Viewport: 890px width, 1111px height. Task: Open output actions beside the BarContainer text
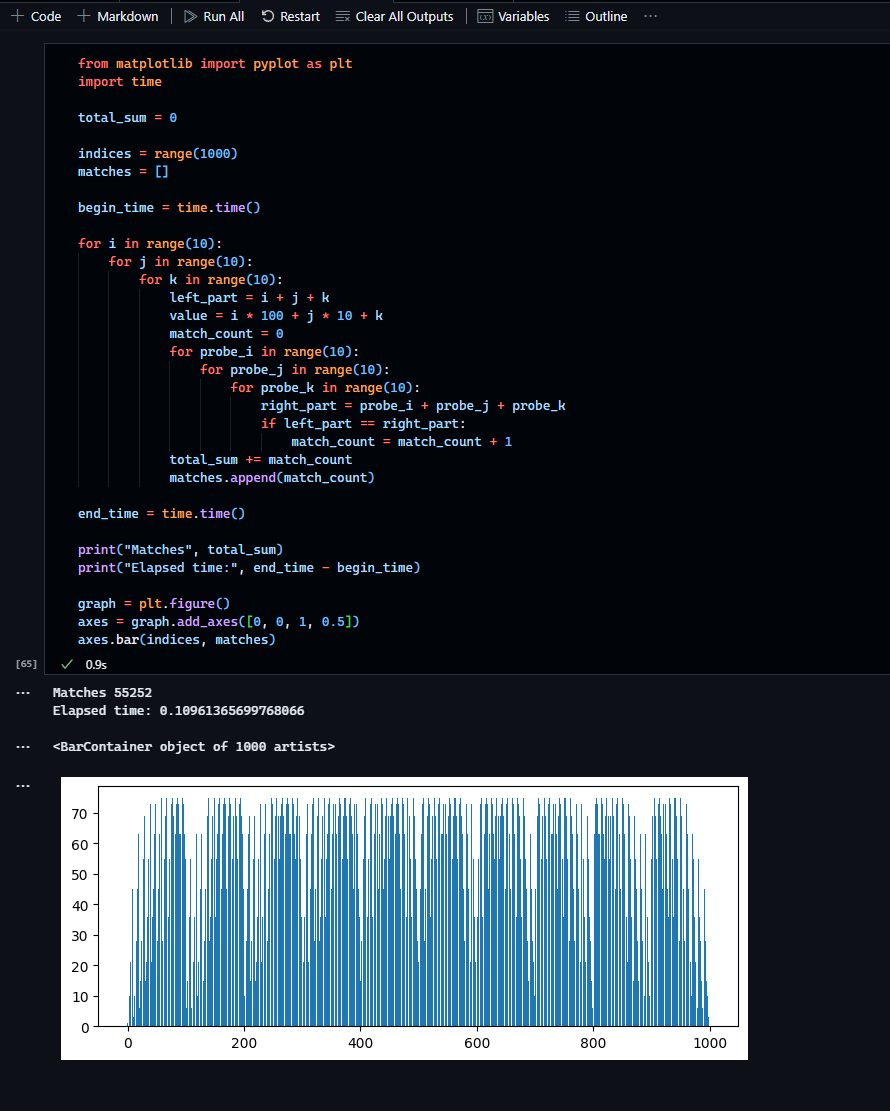(23, 747)
